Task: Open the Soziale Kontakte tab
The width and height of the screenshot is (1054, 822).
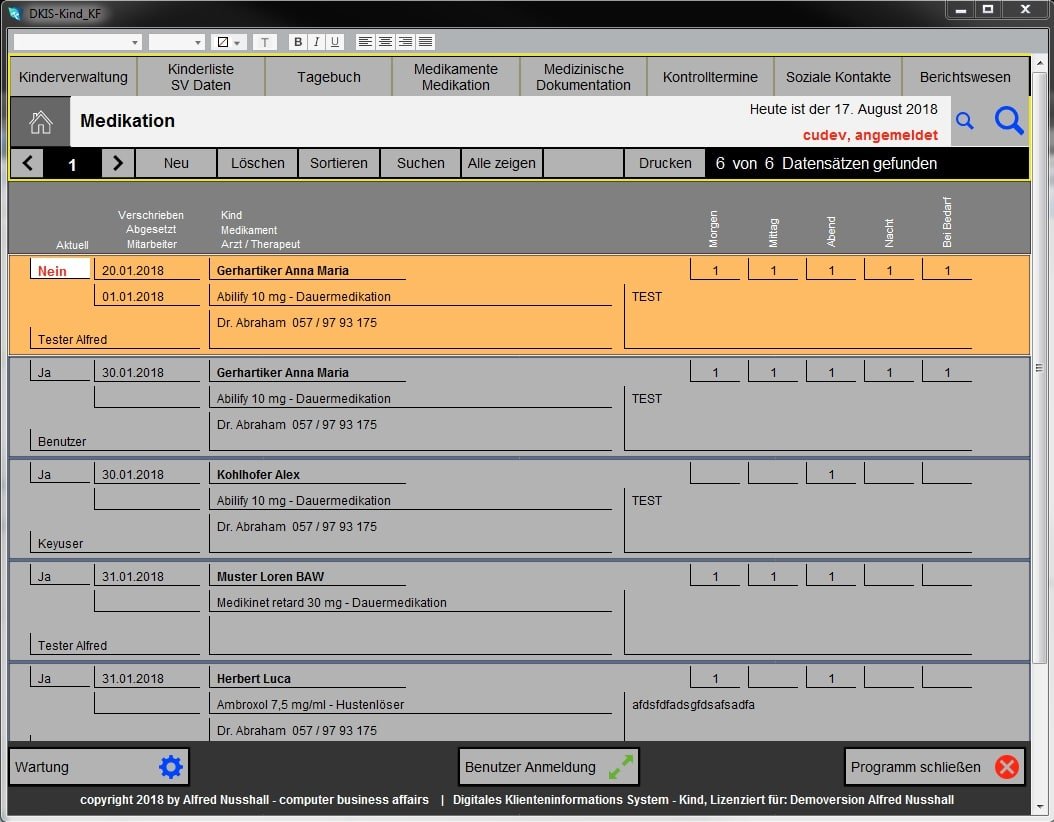Action: [838, 77]
